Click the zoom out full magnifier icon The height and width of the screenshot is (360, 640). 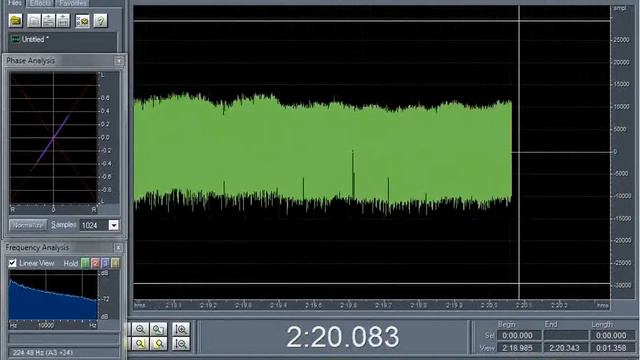pyautogui.click(x=158, y=329)
